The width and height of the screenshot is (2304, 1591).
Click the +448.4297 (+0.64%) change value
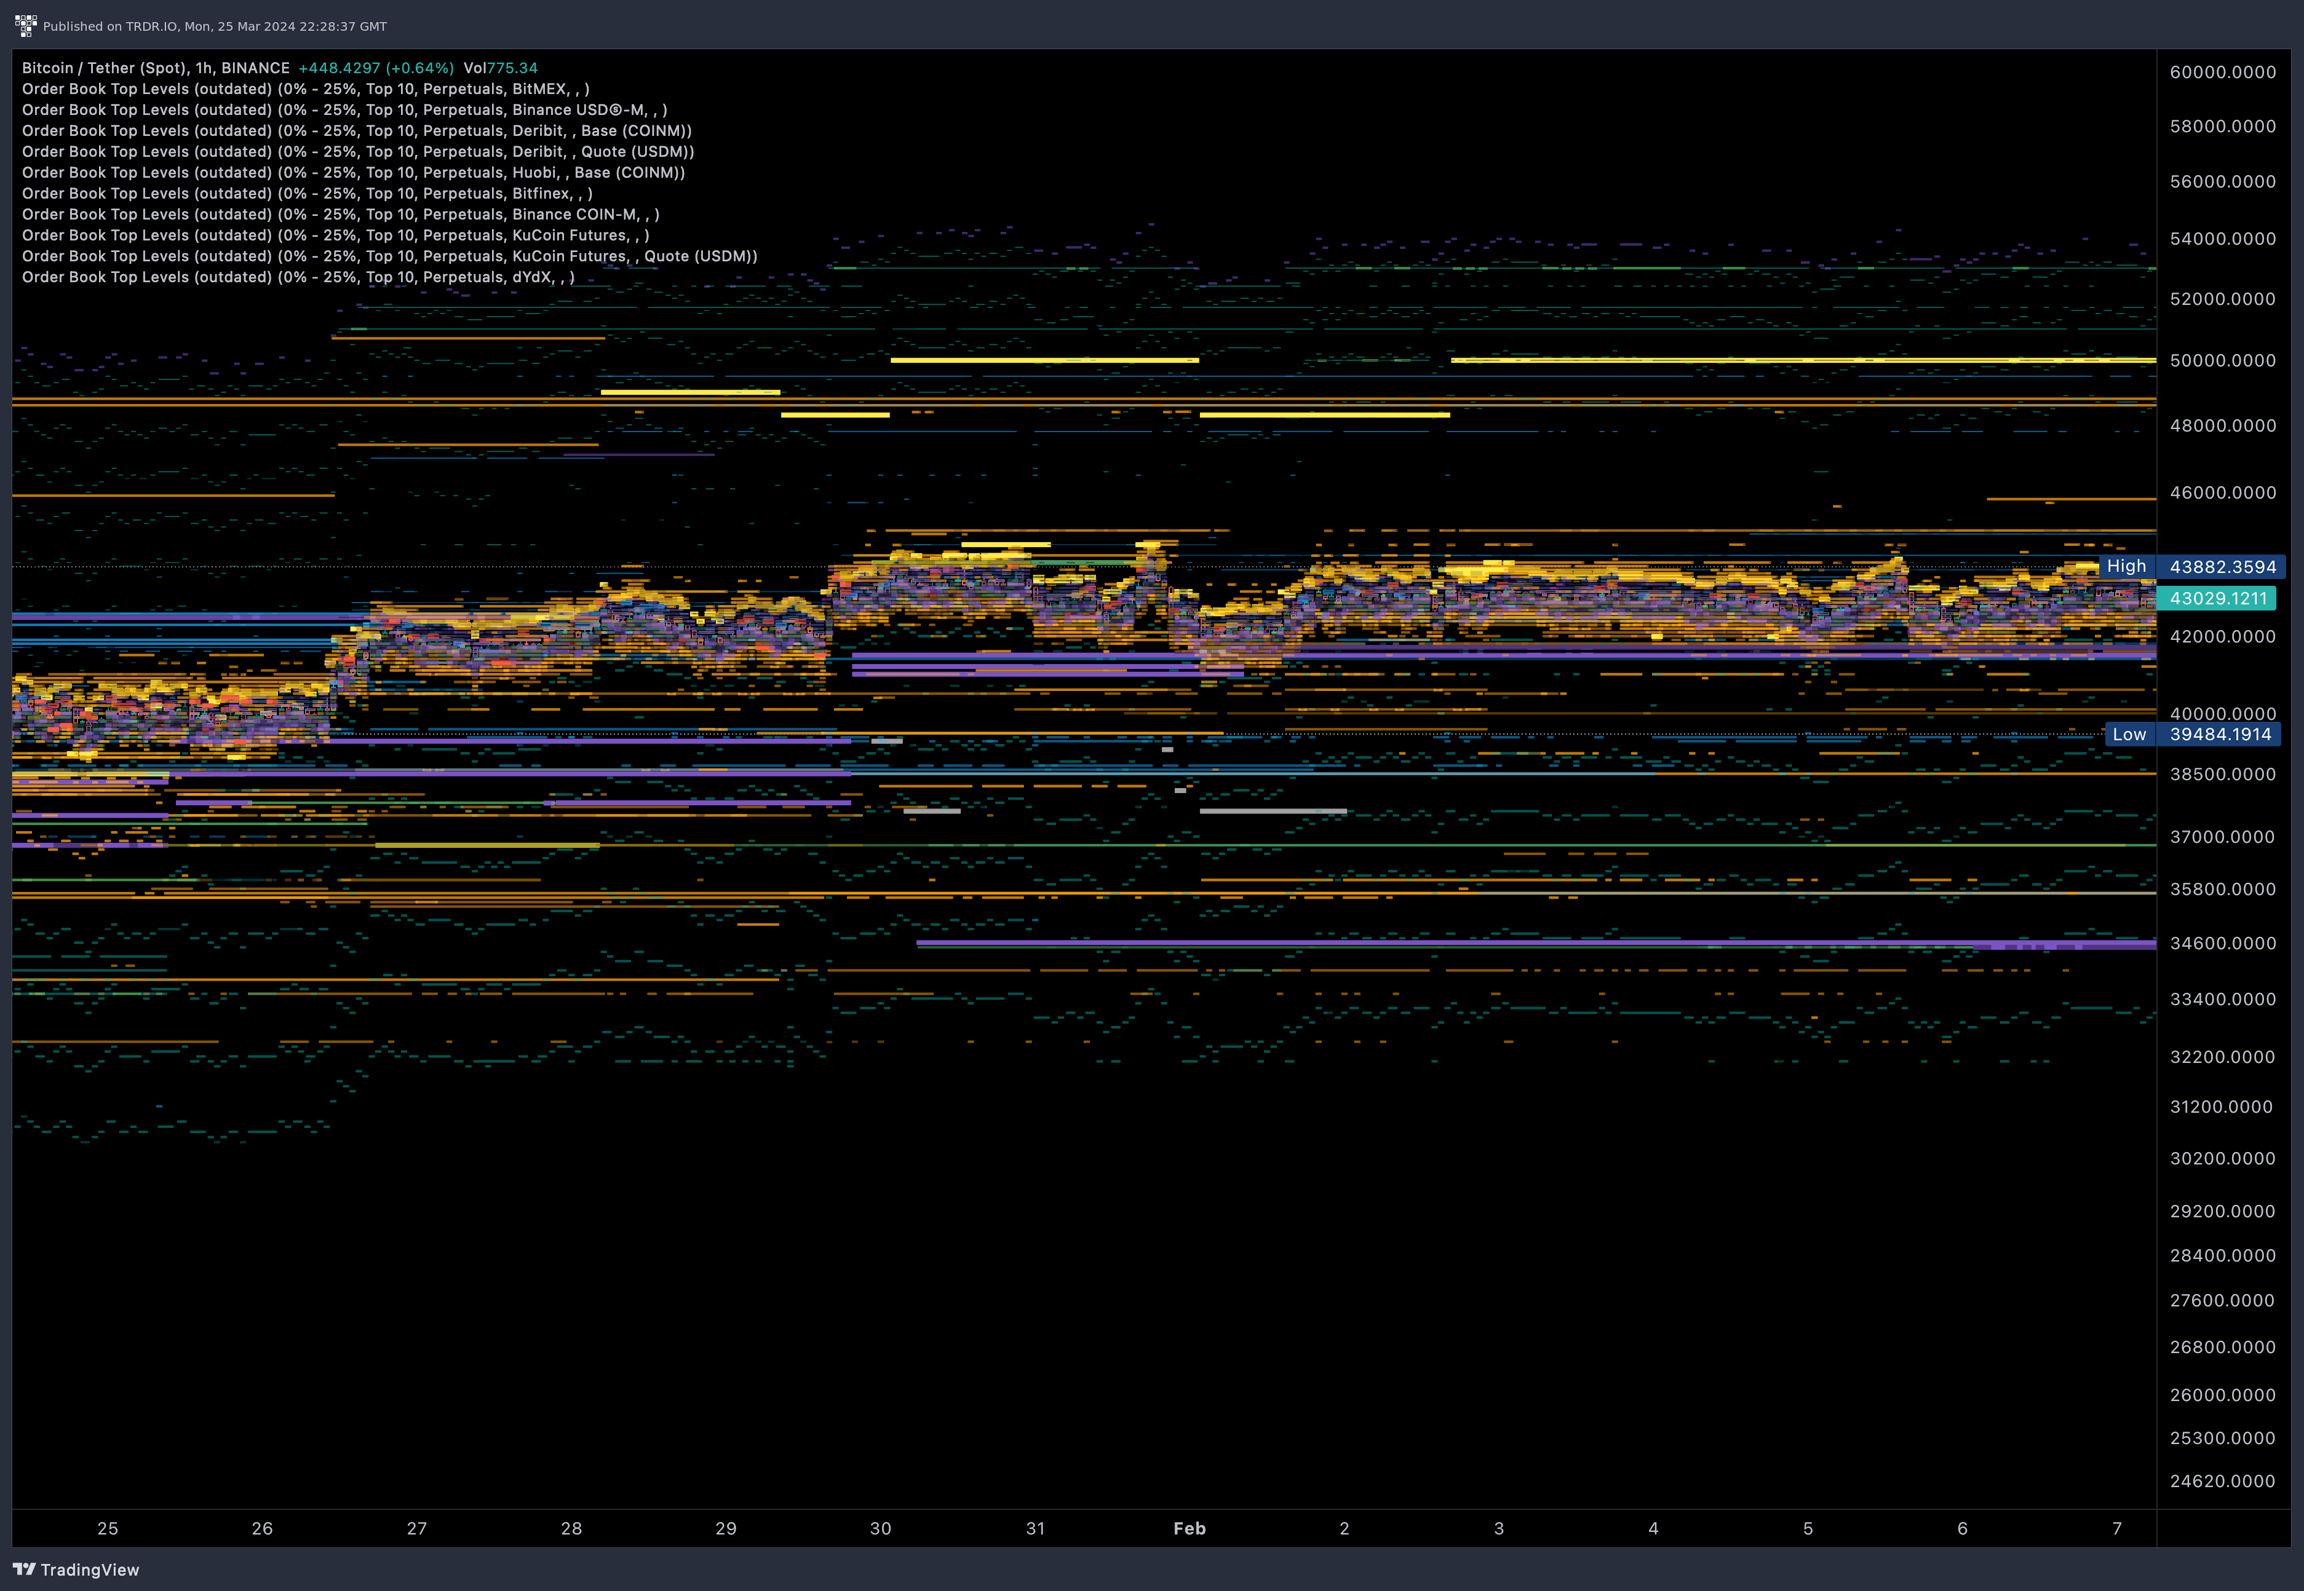click(x=376, y=68)
